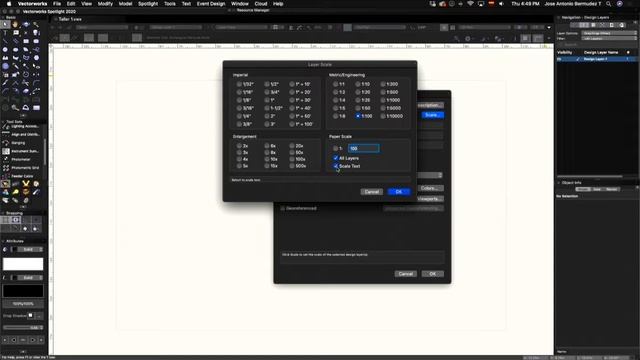
Task: Open the Tools menu
Action: 170,4
